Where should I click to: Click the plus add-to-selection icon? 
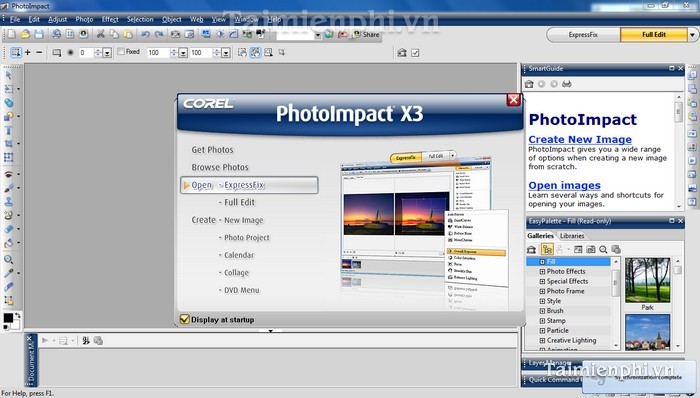[28, 52]
